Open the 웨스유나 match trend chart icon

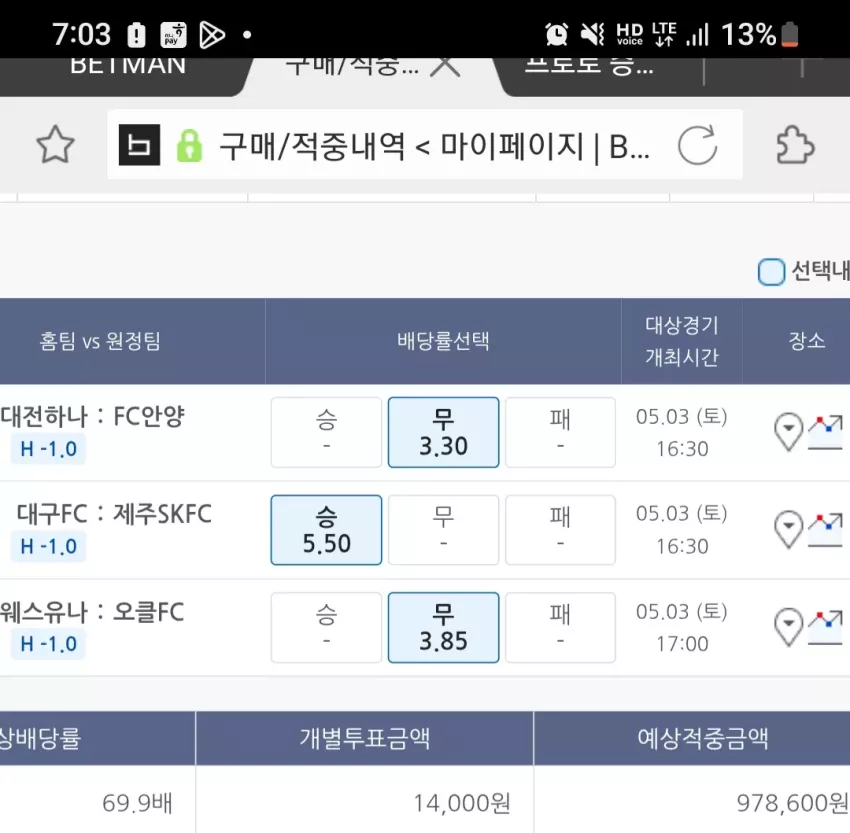826,627
